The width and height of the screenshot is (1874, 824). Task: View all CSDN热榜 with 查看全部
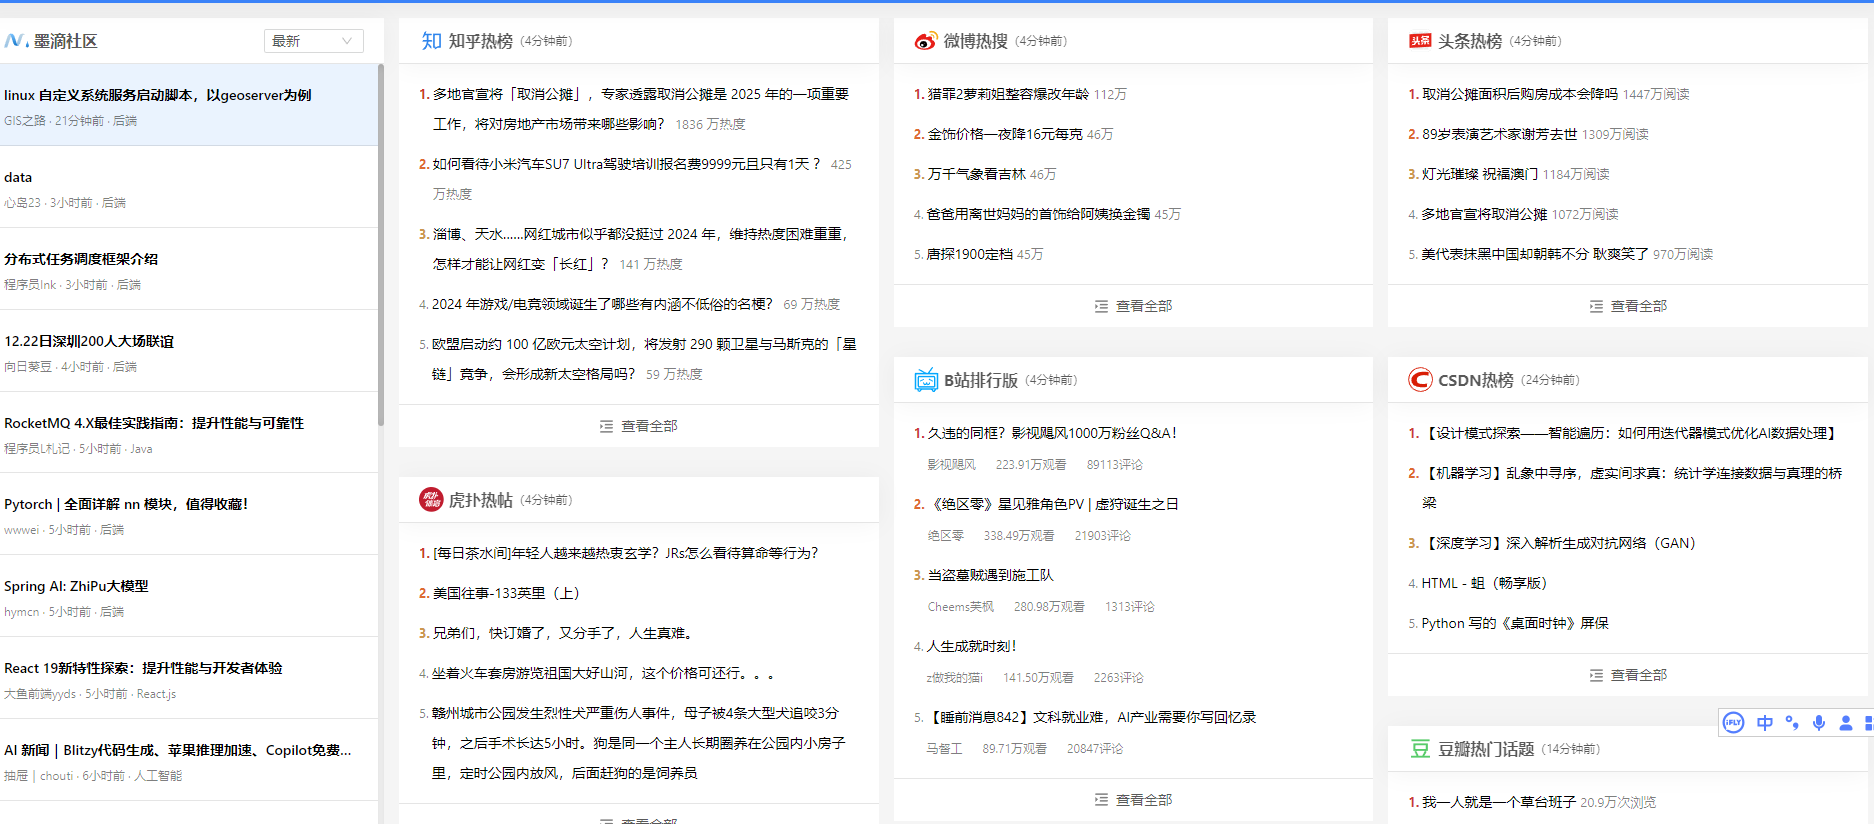coord(1628,675)
